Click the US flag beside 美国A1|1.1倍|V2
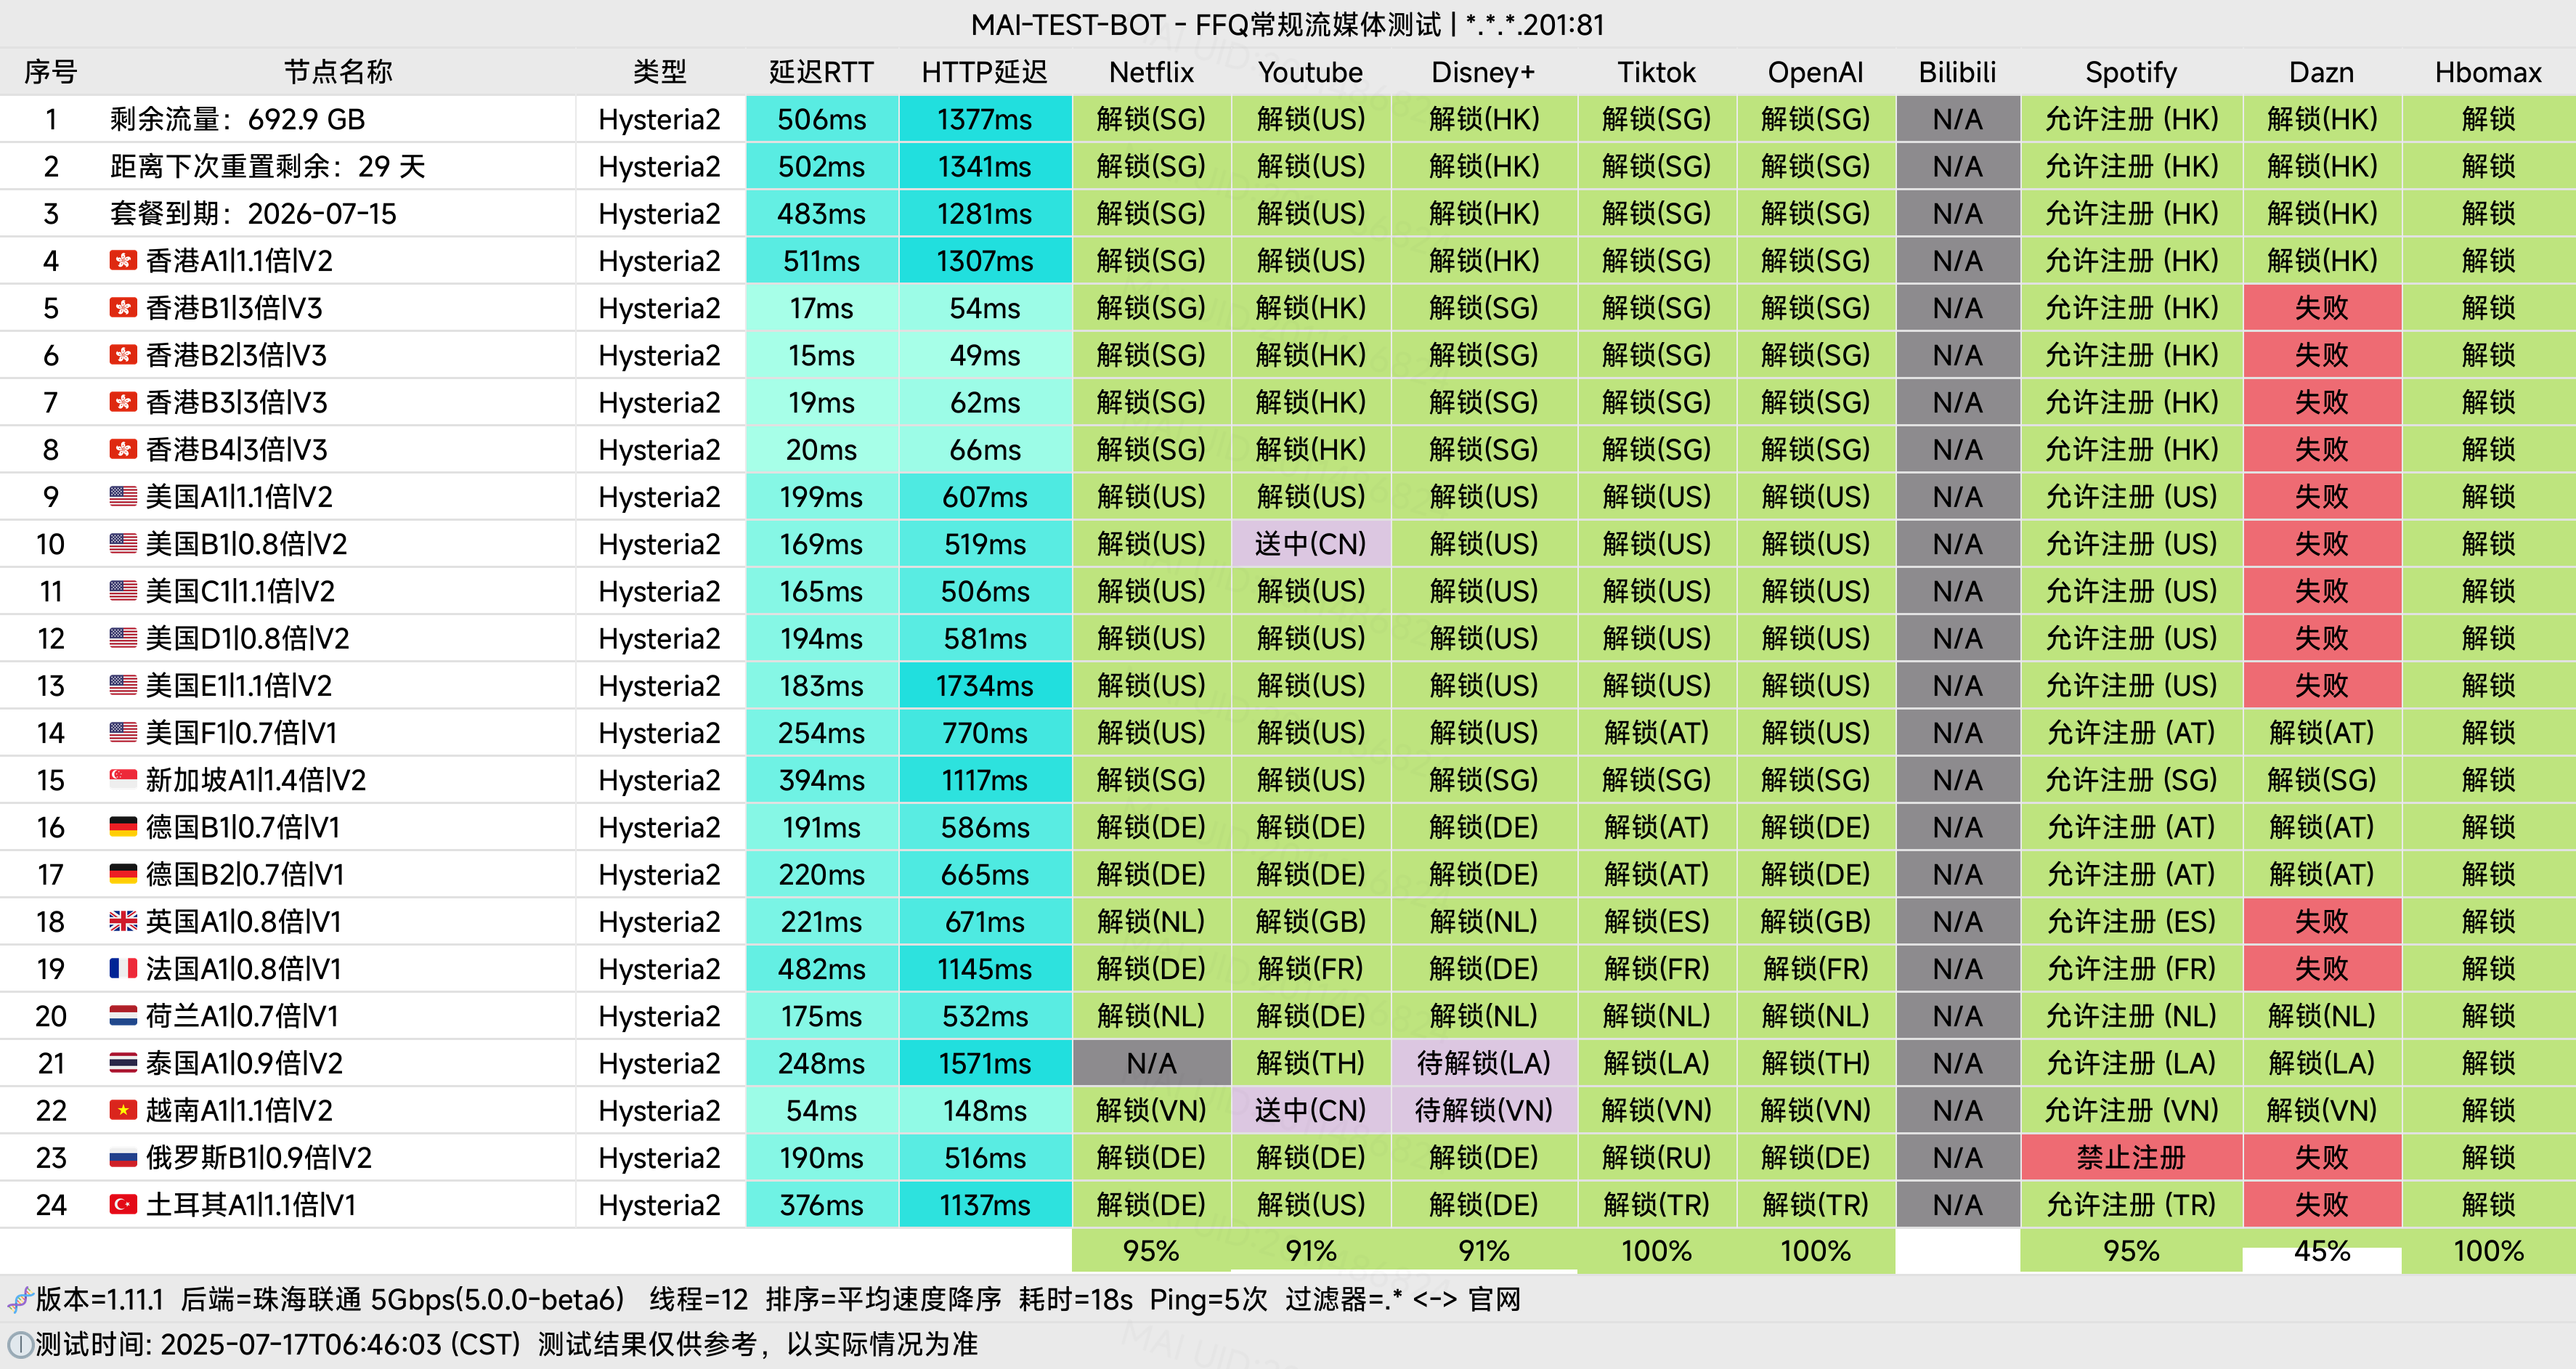Image resolution: width=2576 pixels, height=1369 pixels. [123, 497]
